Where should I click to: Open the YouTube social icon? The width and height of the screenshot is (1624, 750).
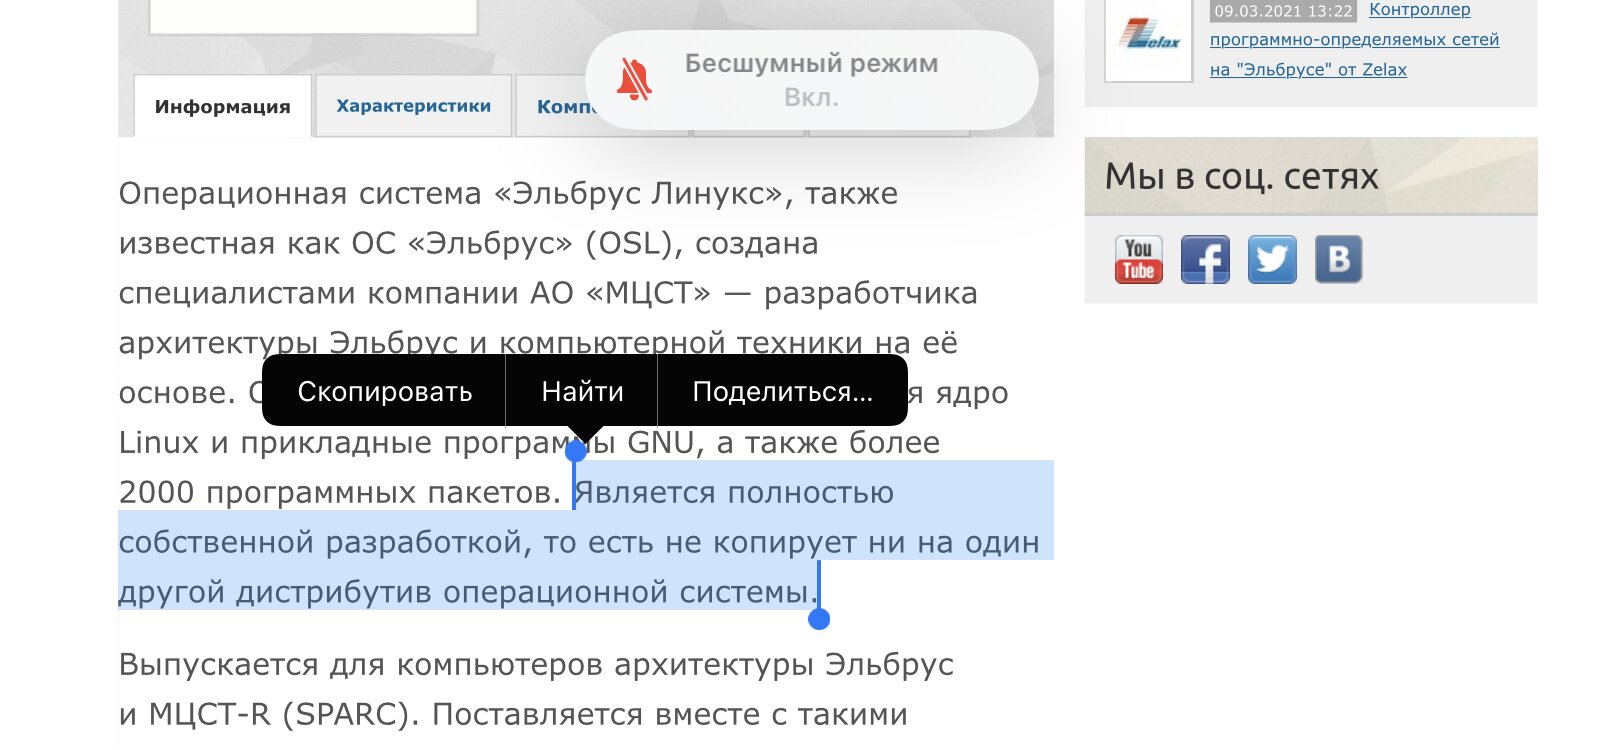point(1139,260)
